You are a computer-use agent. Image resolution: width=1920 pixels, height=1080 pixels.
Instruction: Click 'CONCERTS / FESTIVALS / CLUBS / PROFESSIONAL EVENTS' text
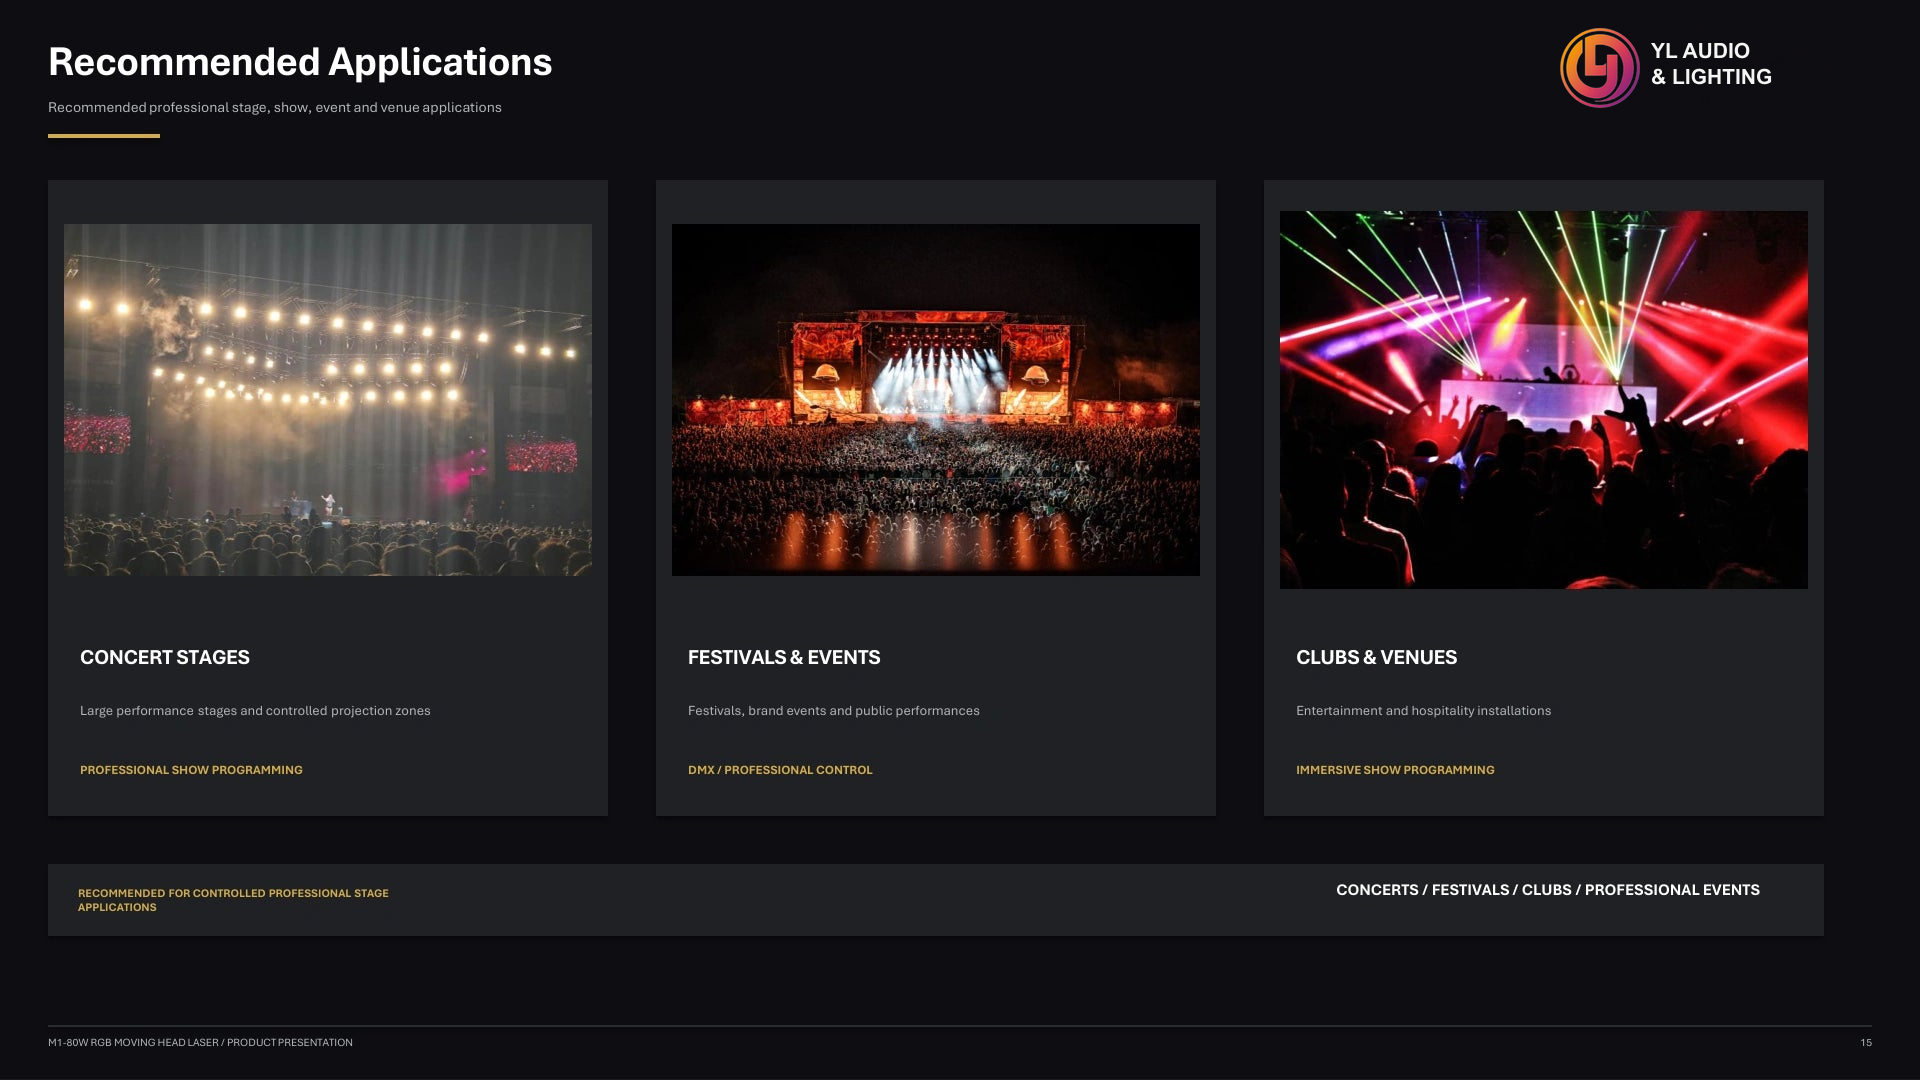click(x=1548, y=890)
